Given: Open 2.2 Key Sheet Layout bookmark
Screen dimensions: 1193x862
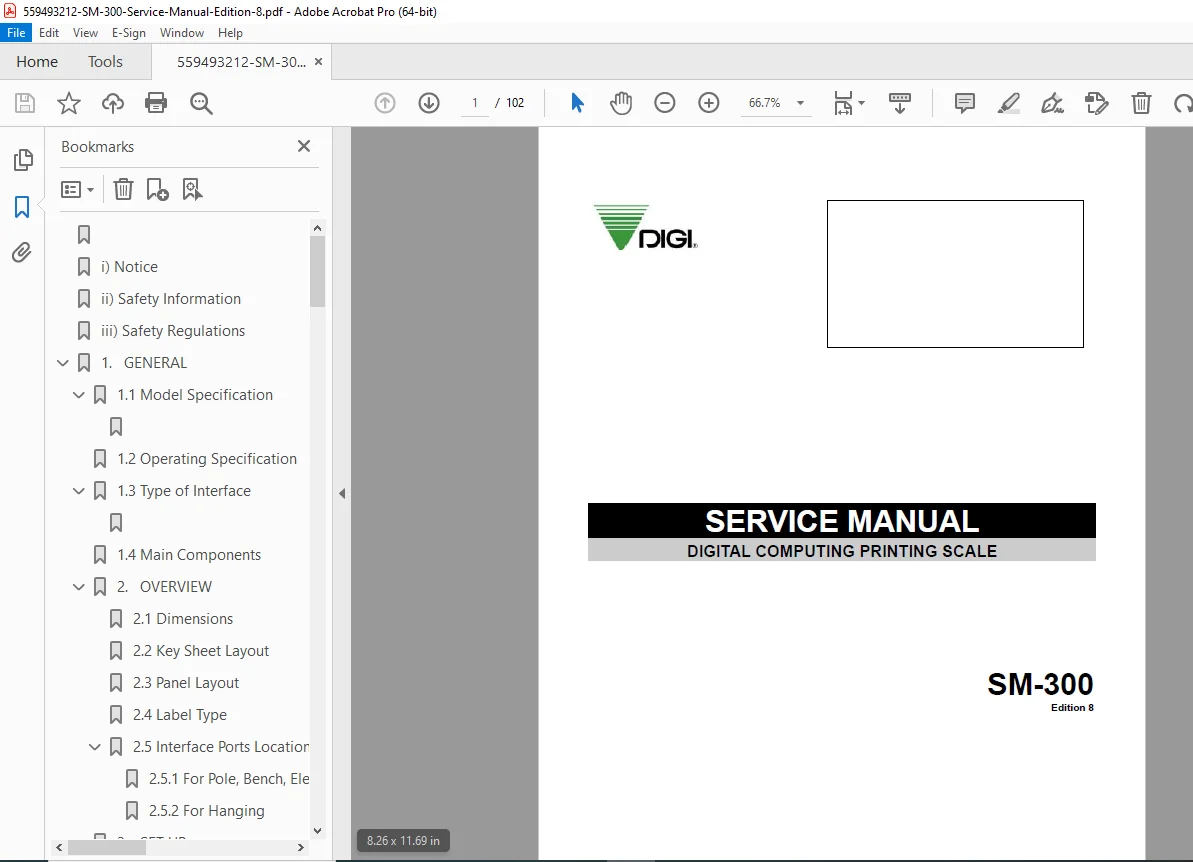Looking at the screenshot, I should click(201, 650).
